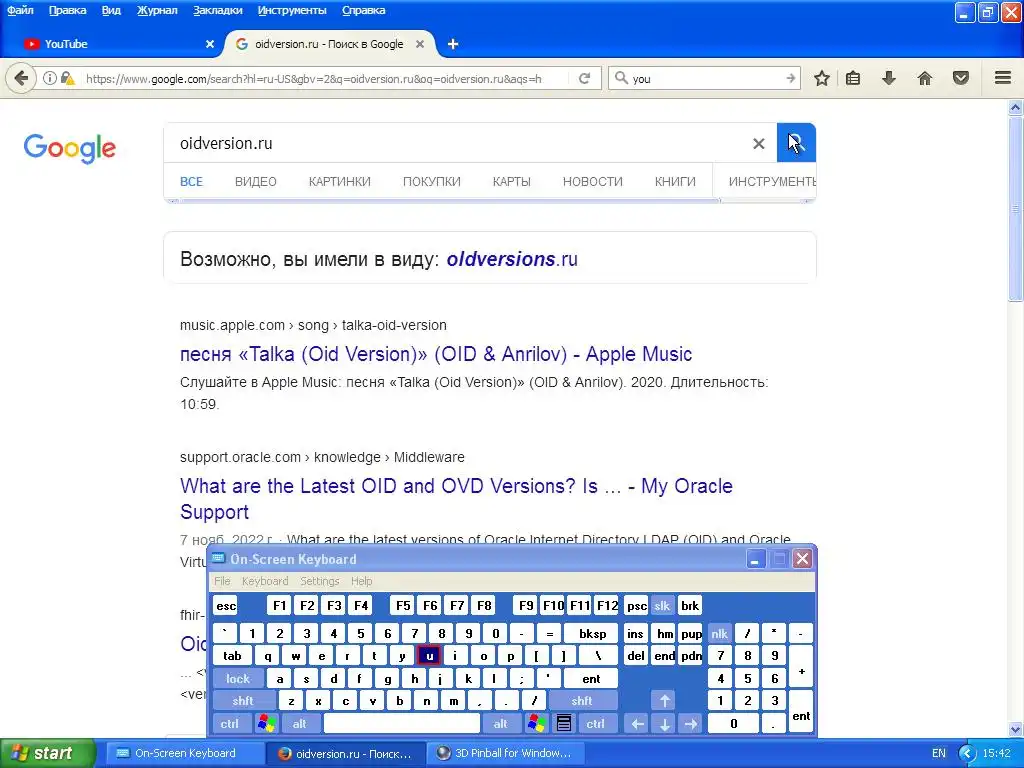Open the Firefox hamburger menu
The height and width of the screenshot is (768, 1024).
[x=1003, y=78]
